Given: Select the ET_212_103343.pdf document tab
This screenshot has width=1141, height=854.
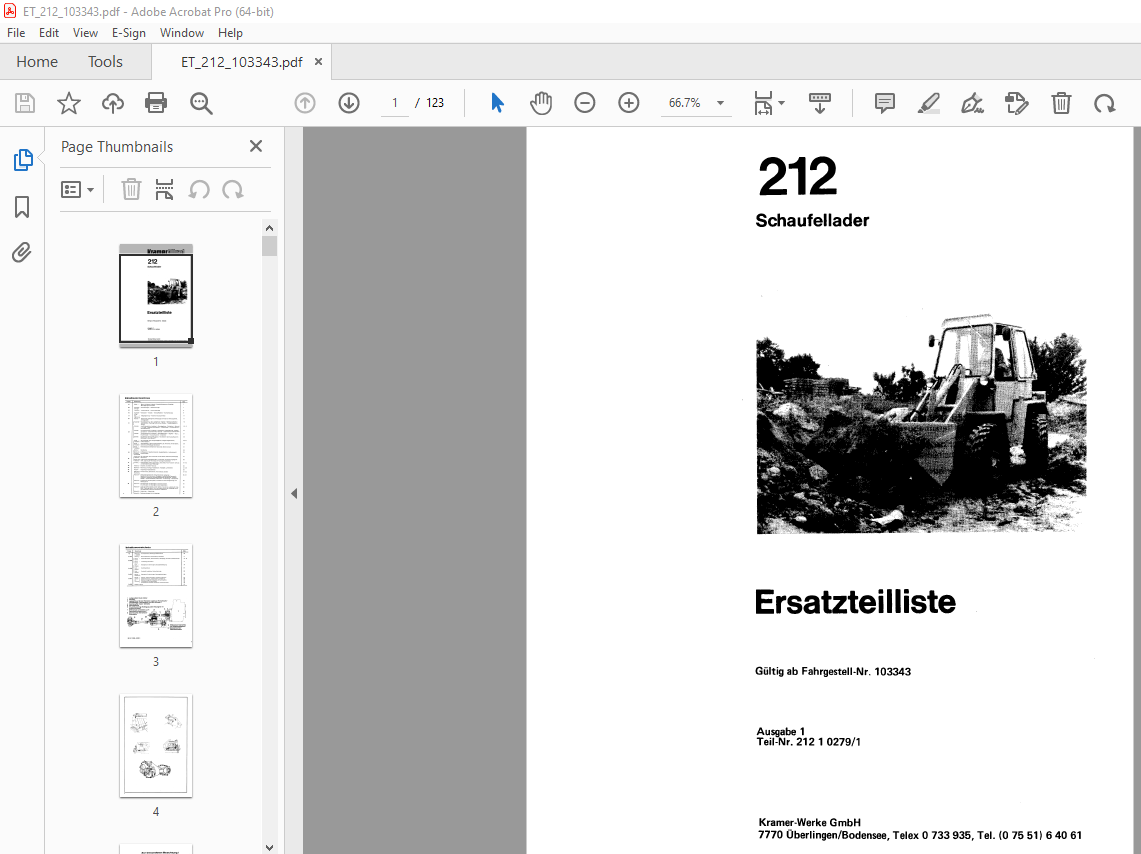Looking at the screenshot, I should click(242, 63).
